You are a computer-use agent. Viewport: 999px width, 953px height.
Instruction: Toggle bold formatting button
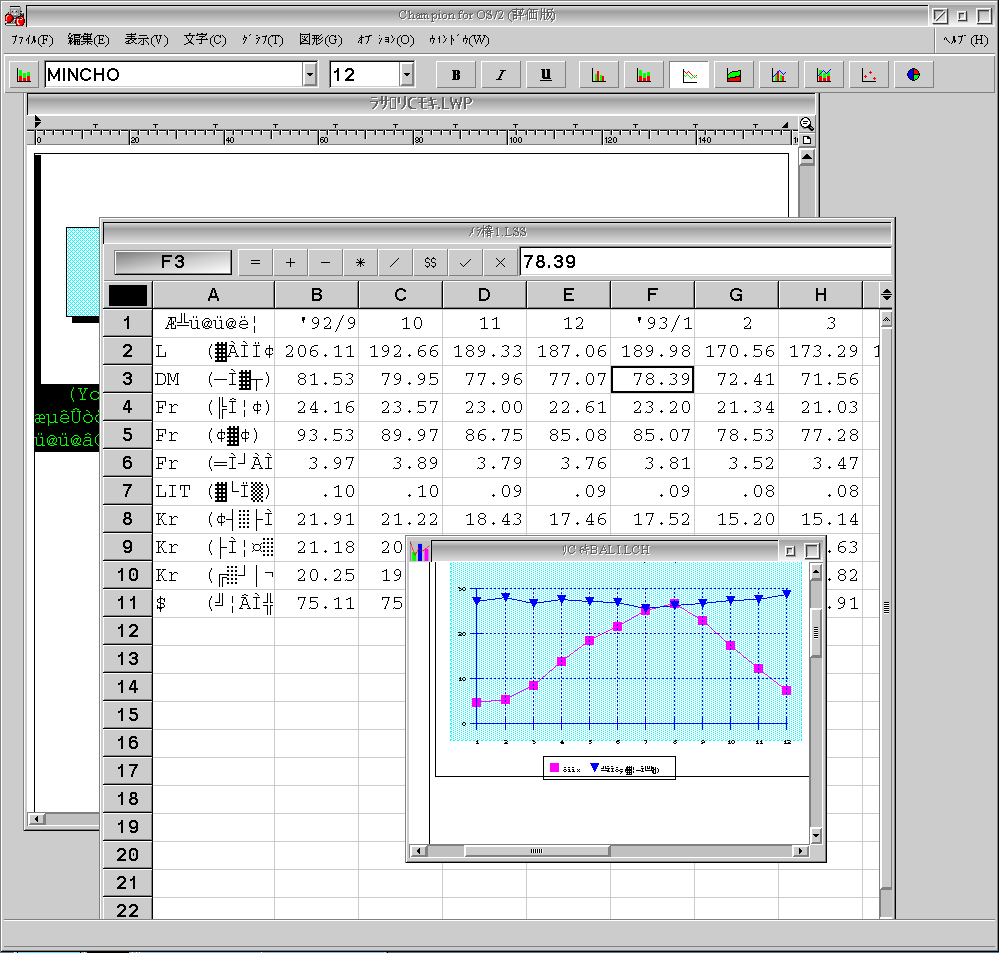(x=456, y=75)
